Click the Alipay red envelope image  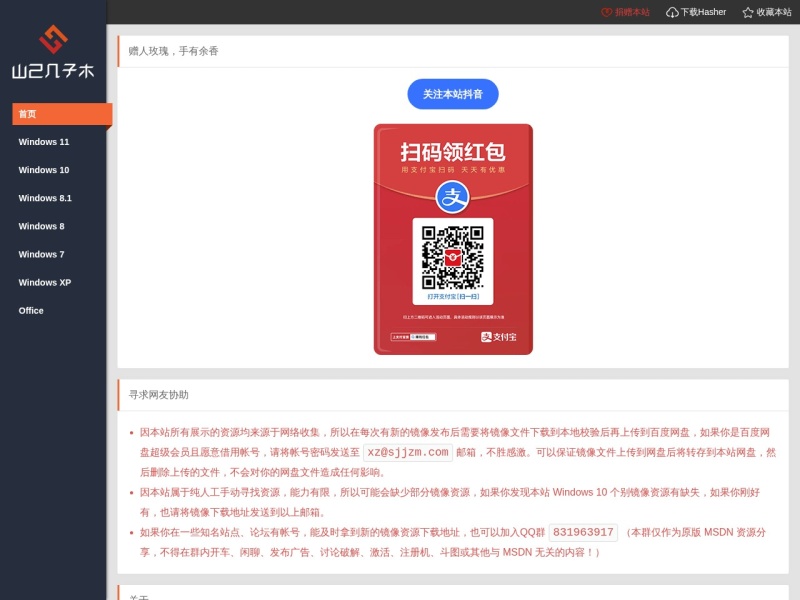[453, 239]
